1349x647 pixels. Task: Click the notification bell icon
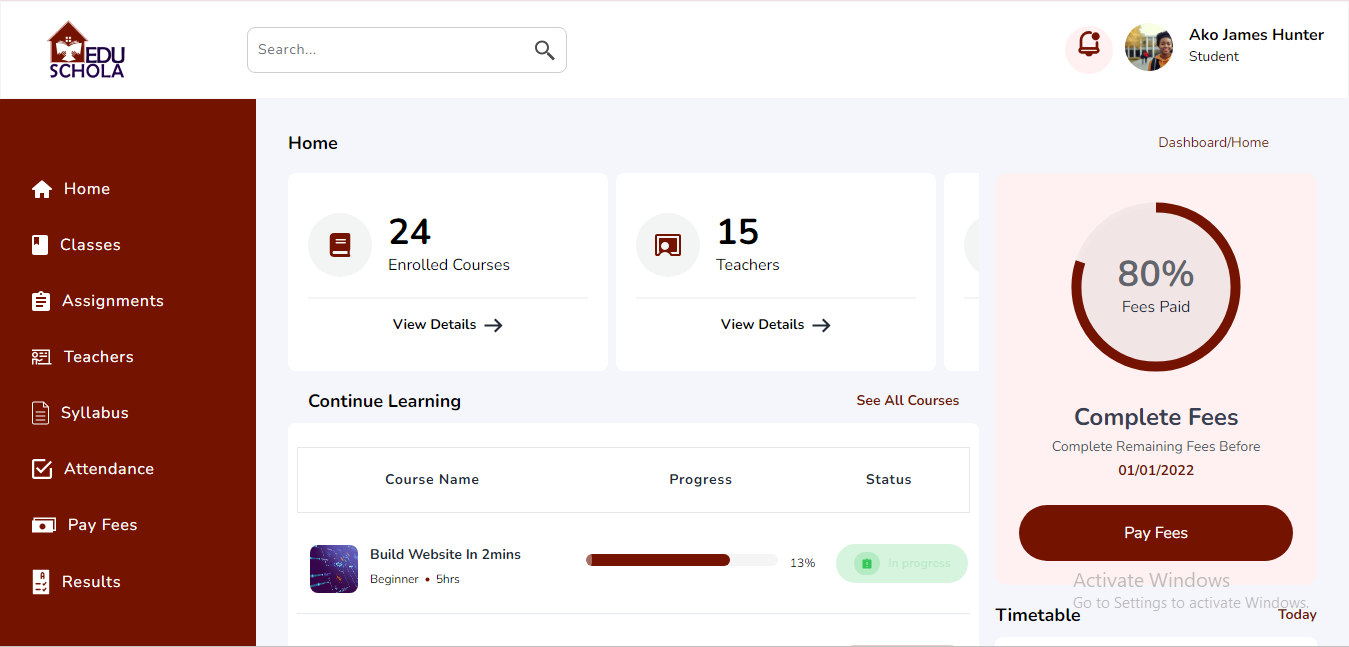[1089, 47]
